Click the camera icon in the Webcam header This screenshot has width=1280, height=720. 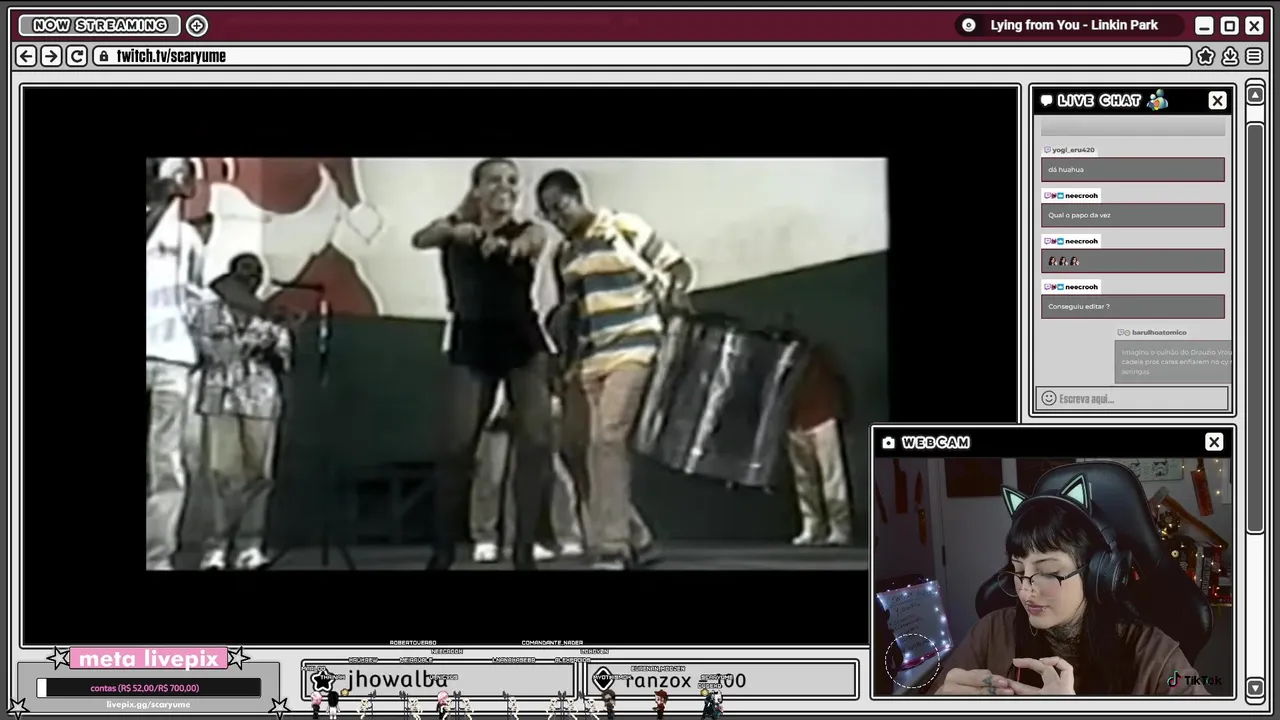888,442
